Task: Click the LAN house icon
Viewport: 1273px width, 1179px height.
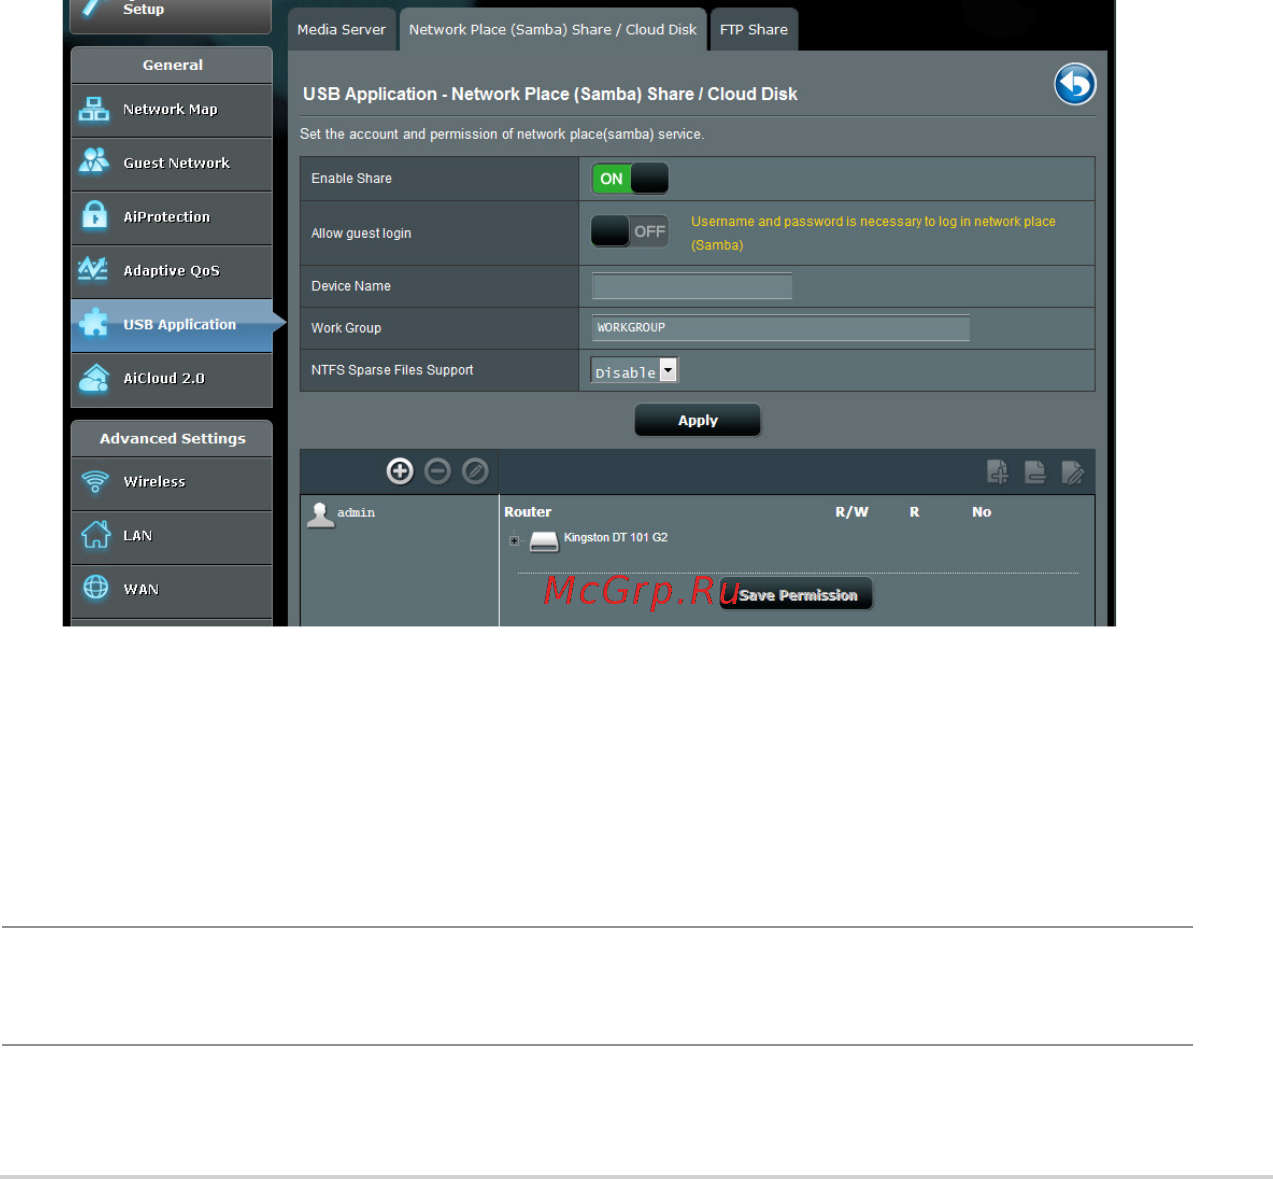Action: [95, 535]
